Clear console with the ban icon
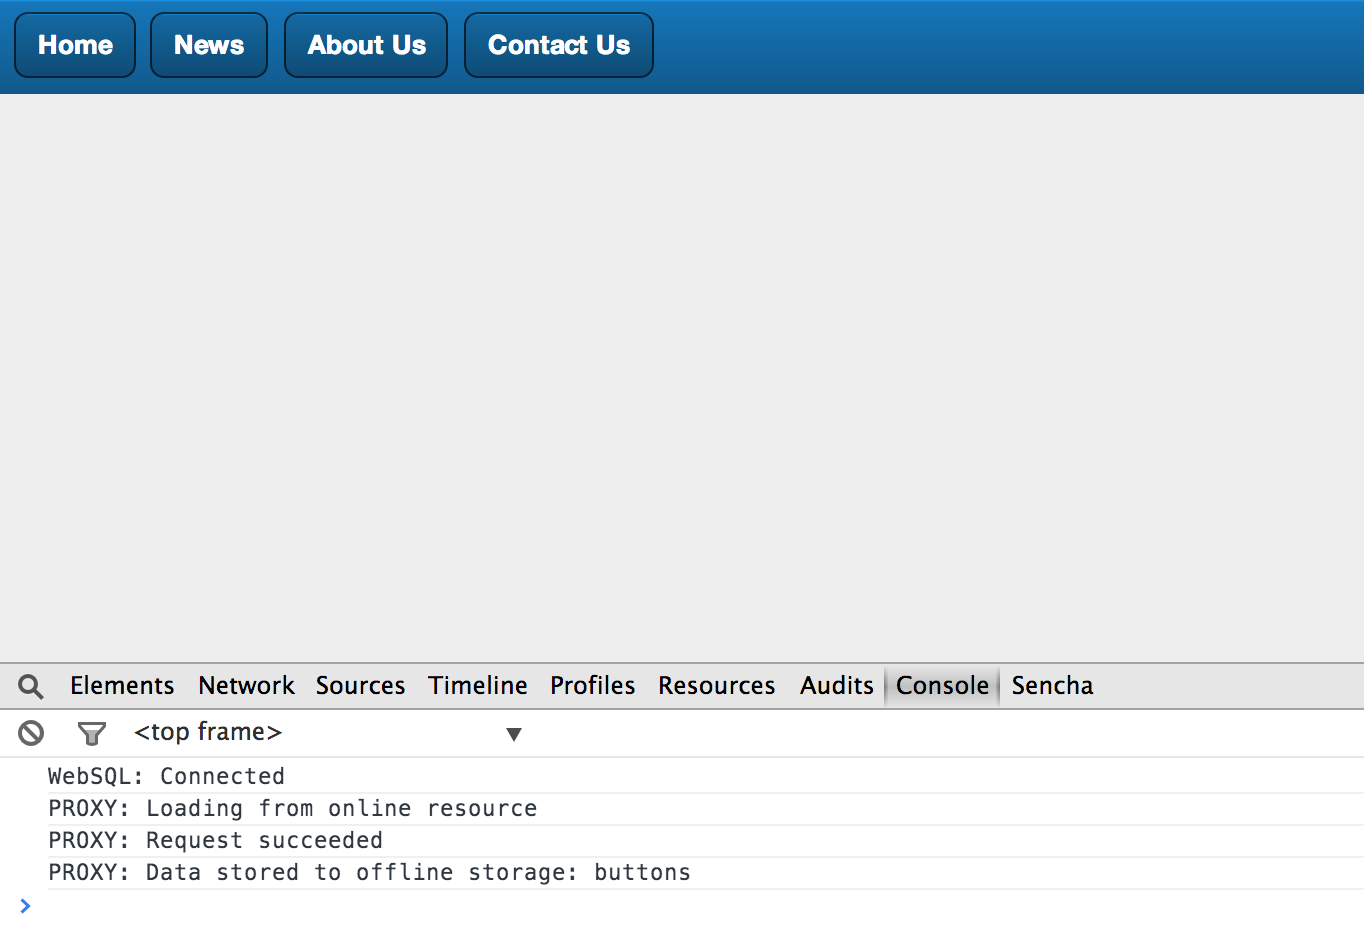 pos(31,733)
